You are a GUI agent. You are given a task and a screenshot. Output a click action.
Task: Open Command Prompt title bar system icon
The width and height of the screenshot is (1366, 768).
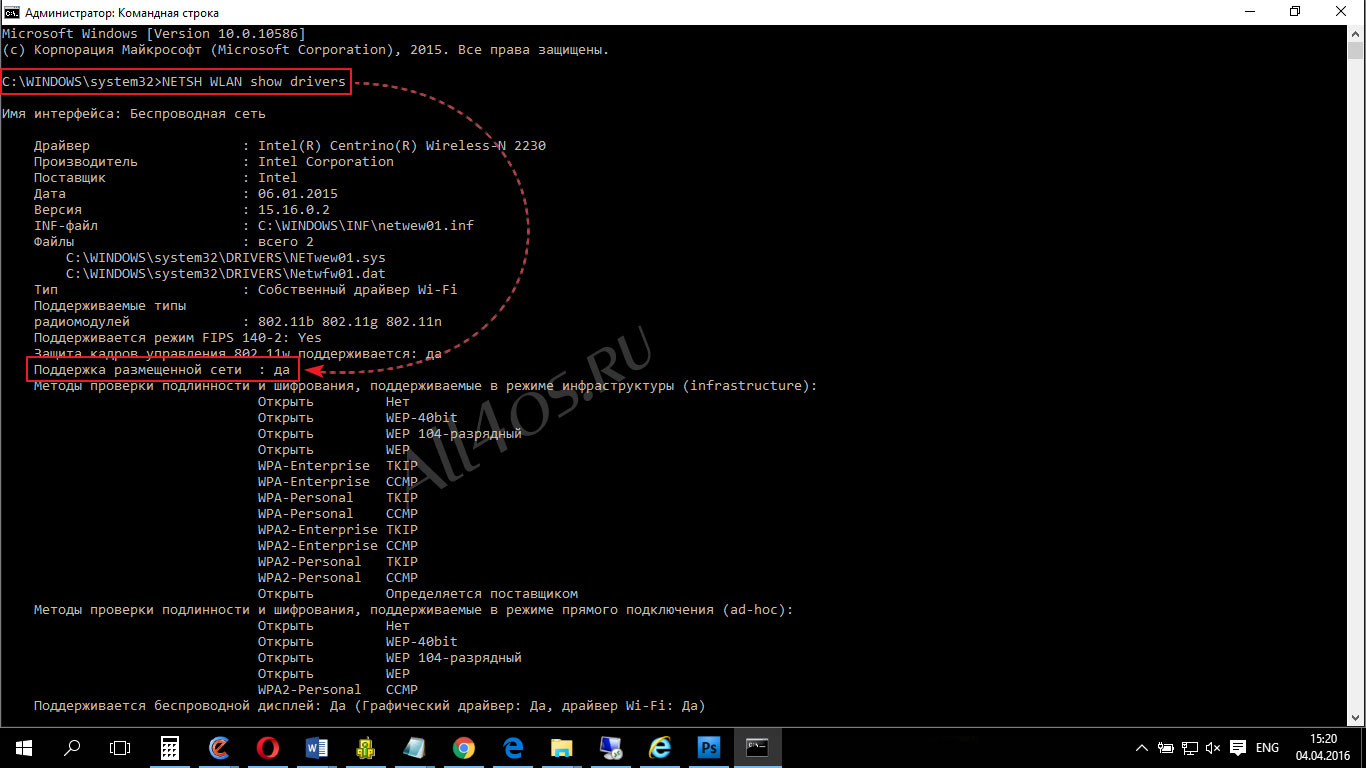[x=11, y=13]
